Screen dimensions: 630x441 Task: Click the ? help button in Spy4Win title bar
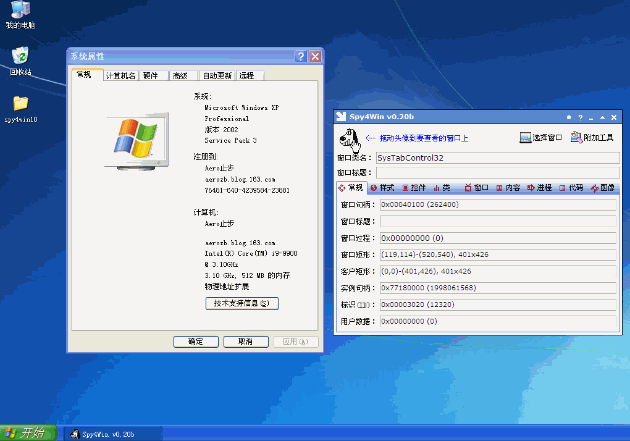click(580, 117)
